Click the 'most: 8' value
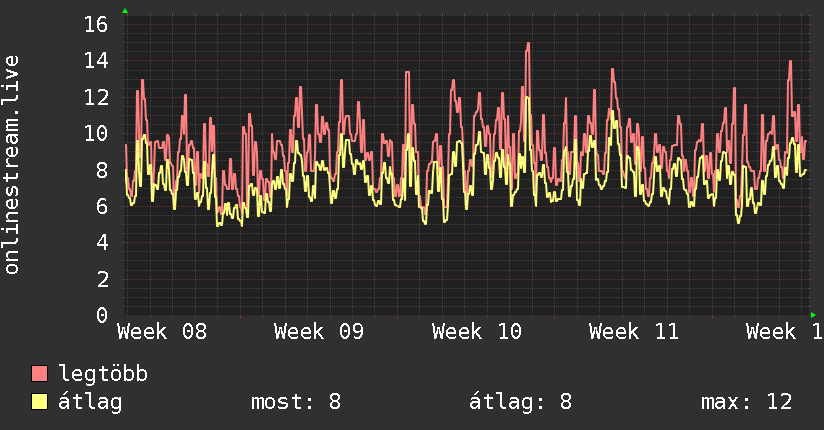This screenshot has width=824, height=430. click(x=296, y=402)
